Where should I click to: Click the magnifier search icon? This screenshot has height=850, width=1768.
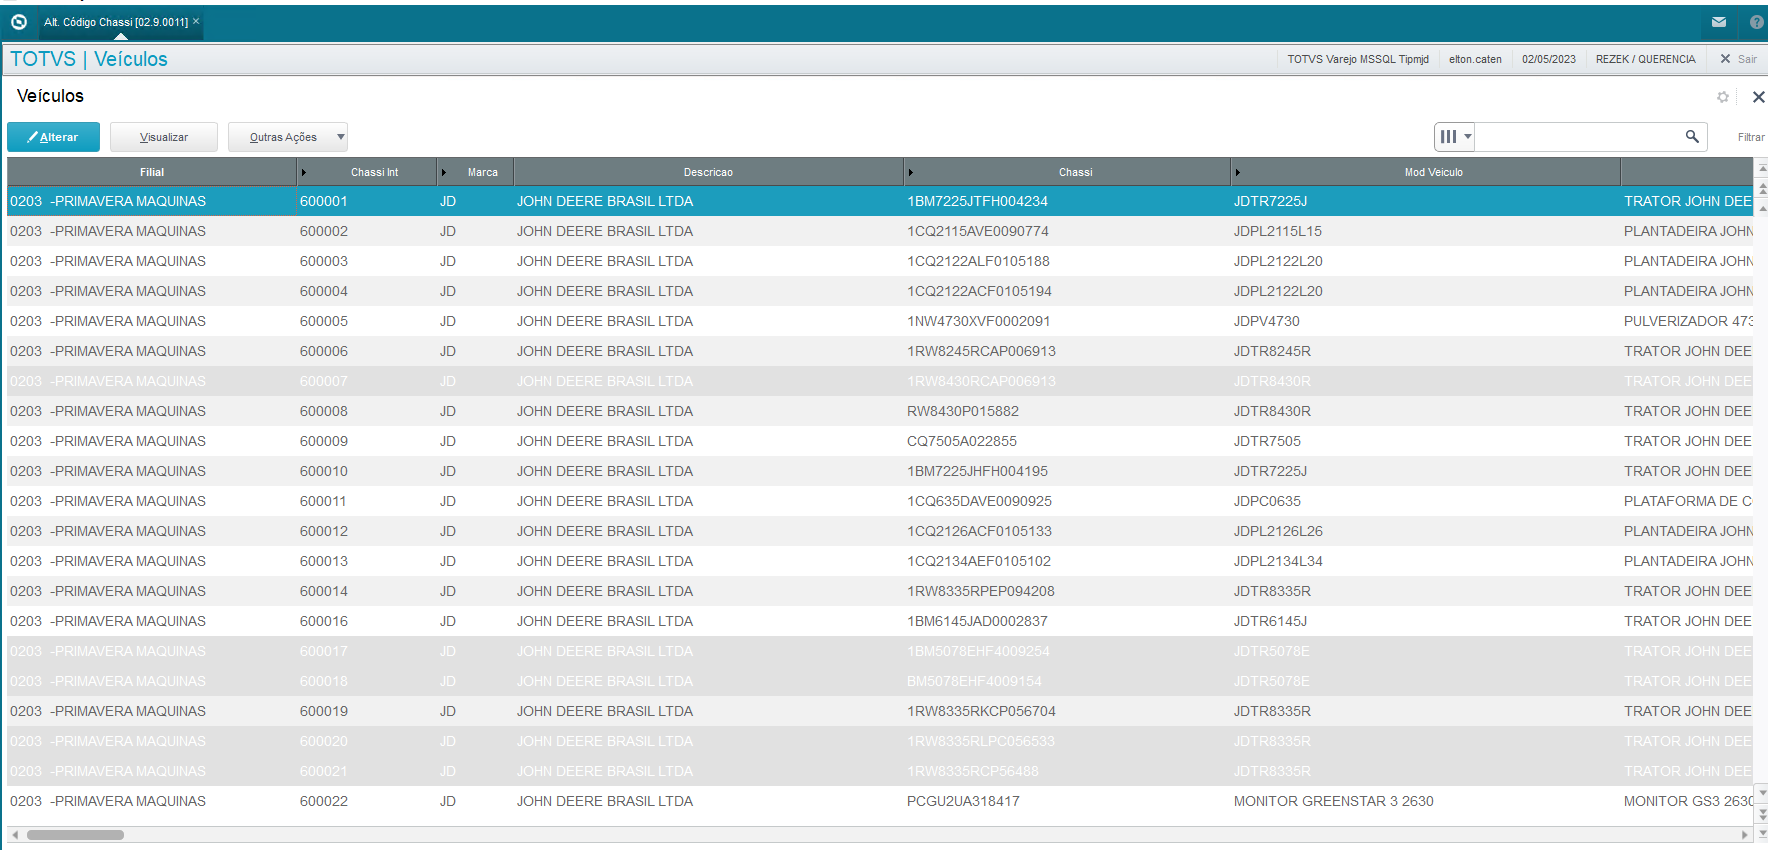(1692, 137)
